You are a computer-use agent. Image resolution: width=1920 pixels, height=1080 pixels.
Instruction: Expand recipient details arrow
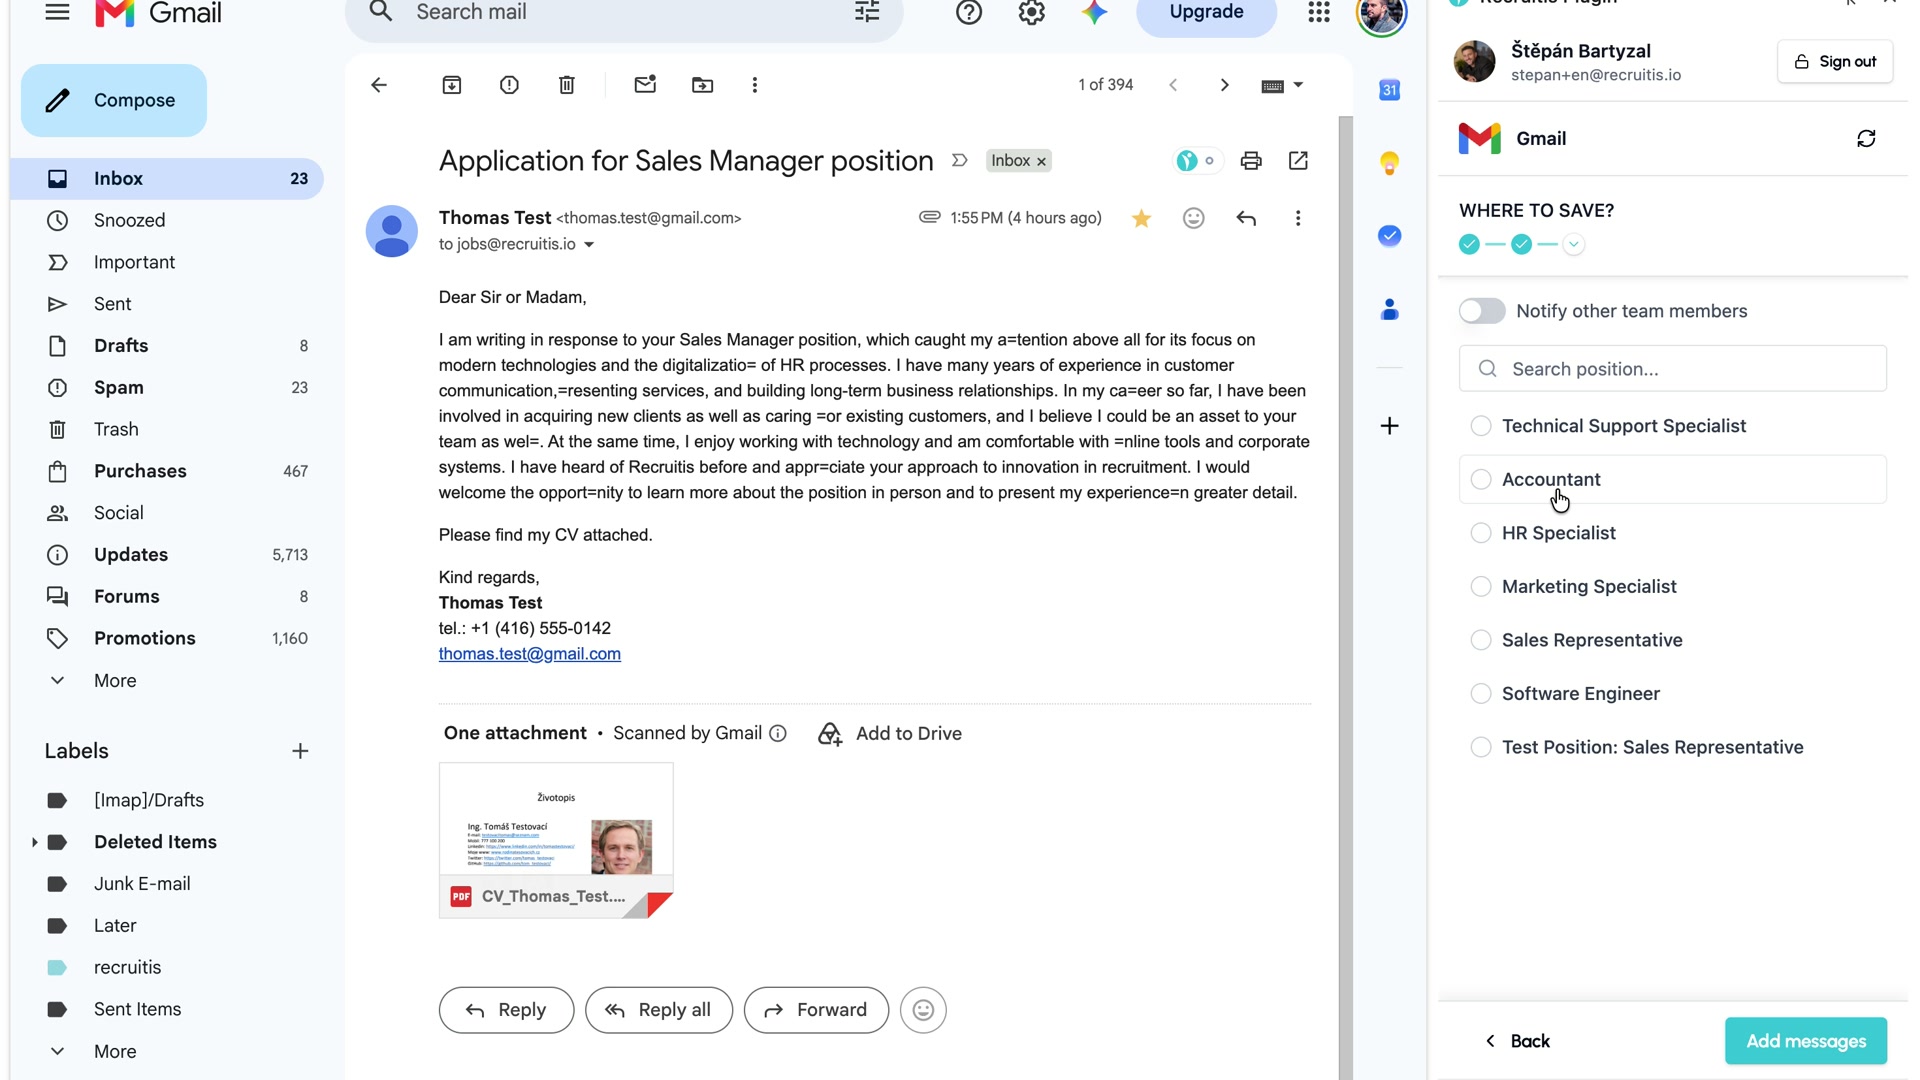point(589,245)
